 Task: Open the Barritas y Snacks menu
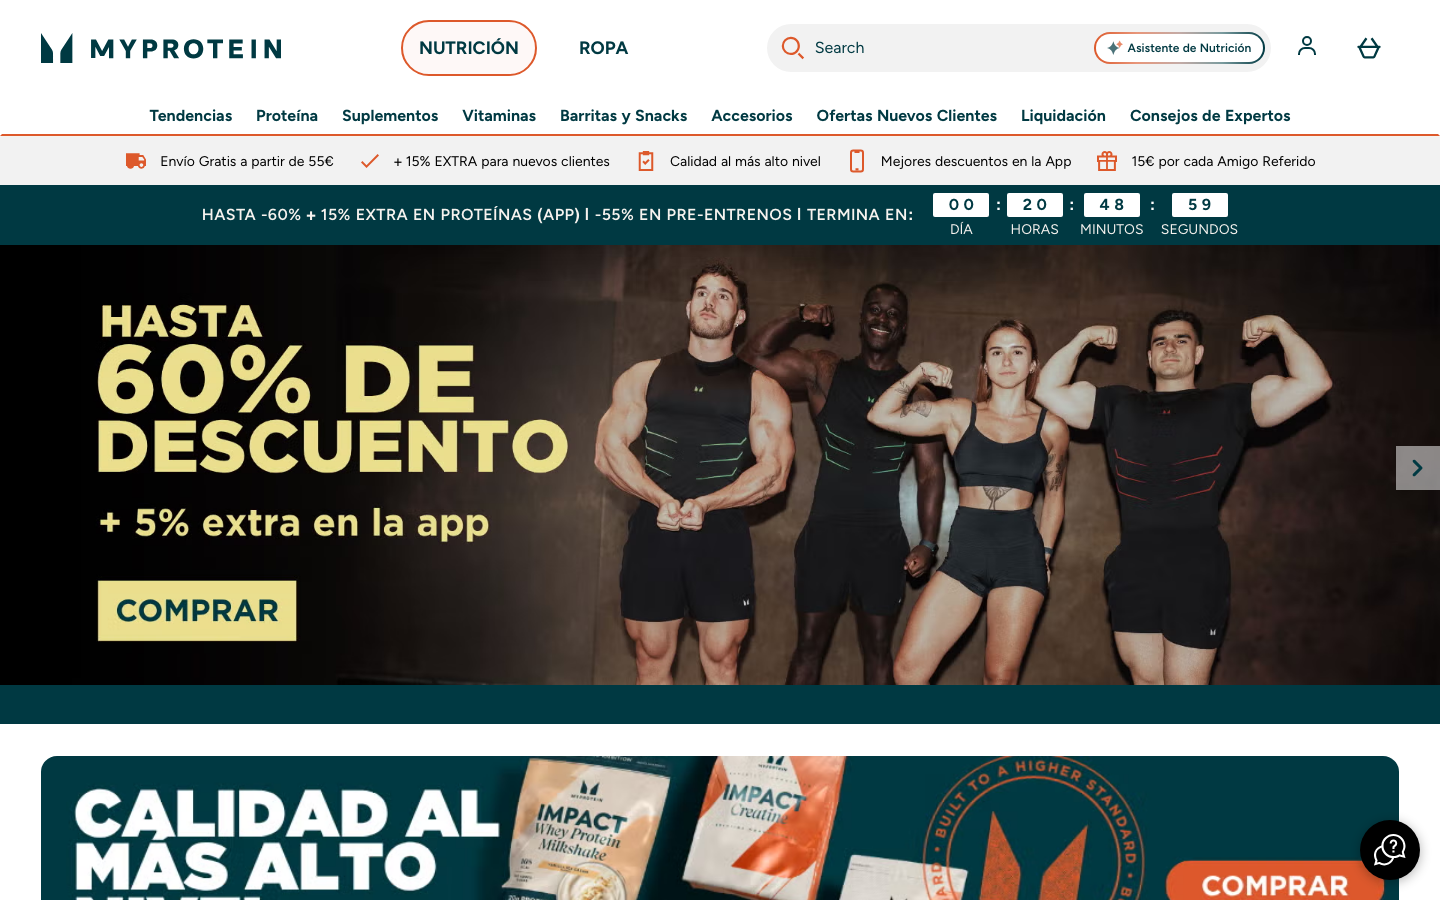coord(624,116)
